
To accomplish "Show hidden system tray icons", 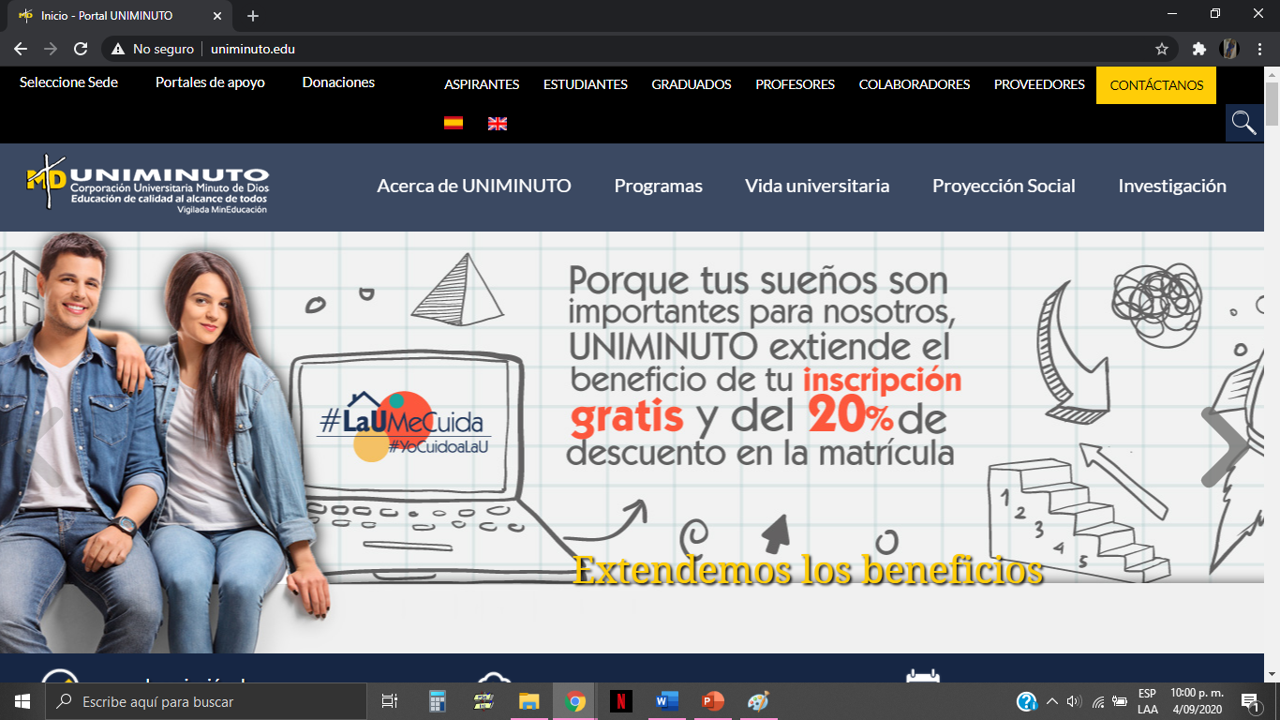I will click(x=1052, y=702).
